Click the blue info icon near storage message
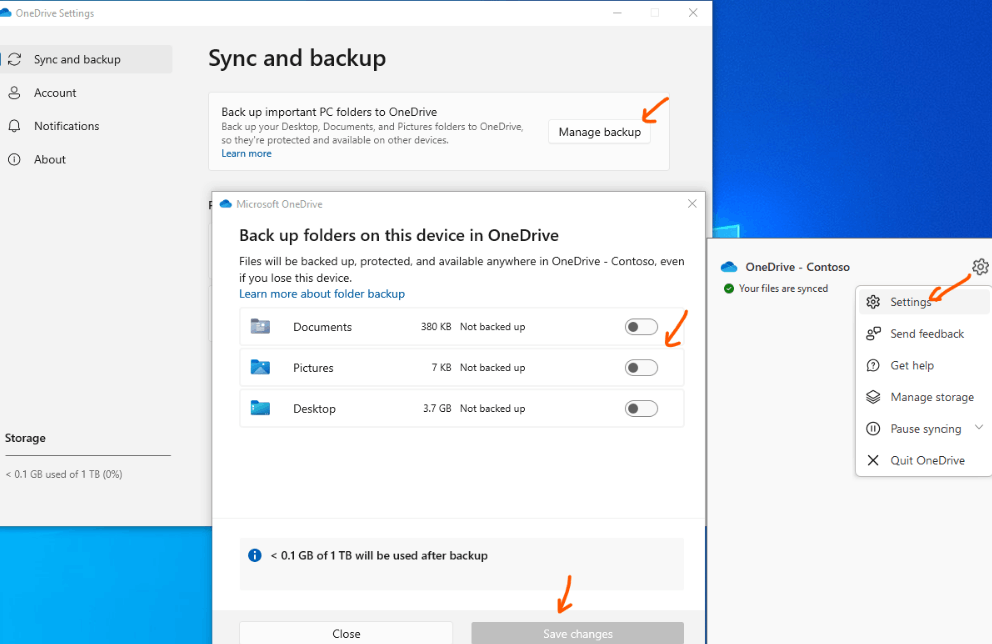The height and width of the screenshot is (644, 992). coord(254,555)
